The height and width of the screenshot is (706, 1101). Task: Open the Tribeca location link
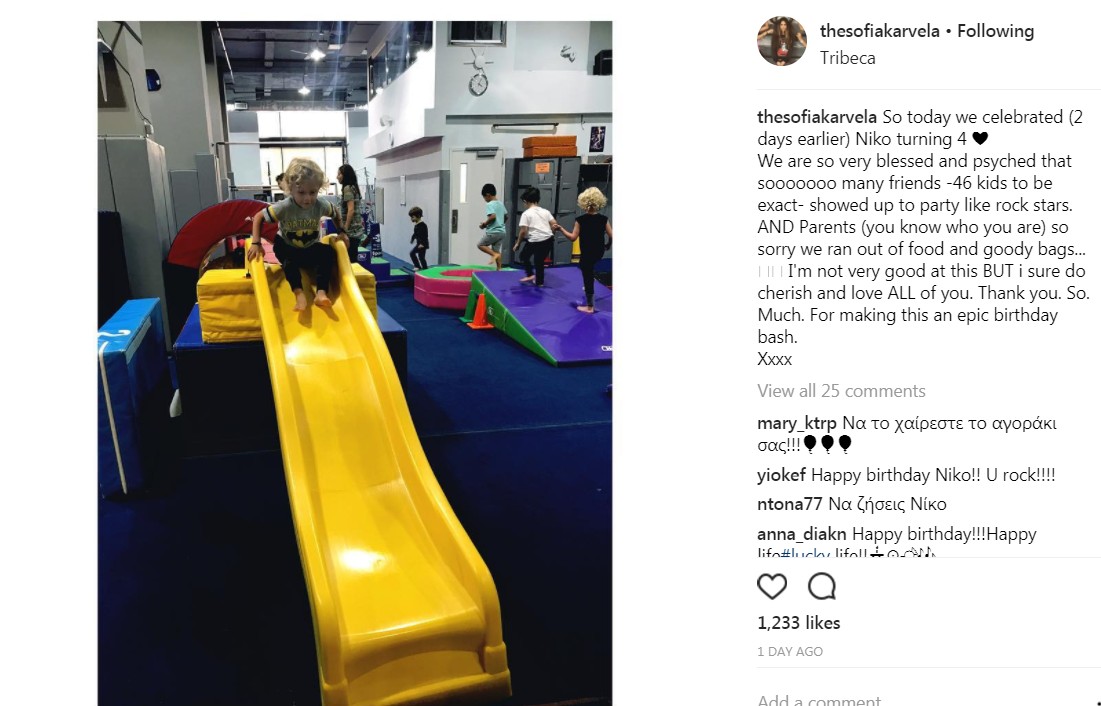click(x=848, y=58)
